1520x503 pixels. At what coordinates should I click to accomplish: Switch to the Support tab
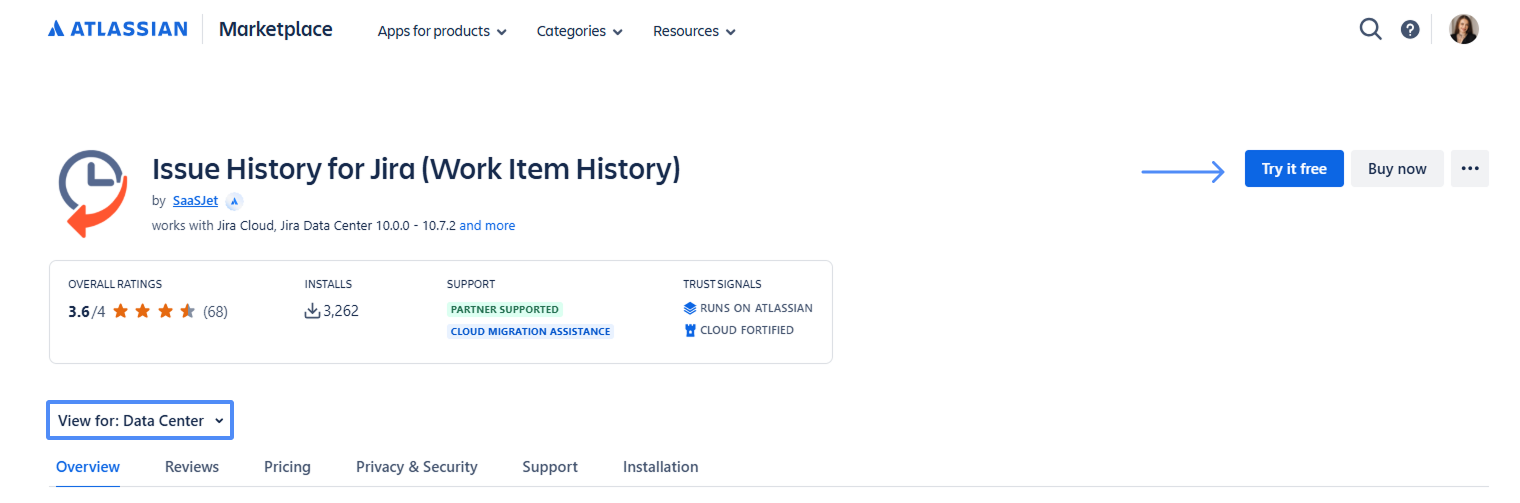tap(550, 467)
